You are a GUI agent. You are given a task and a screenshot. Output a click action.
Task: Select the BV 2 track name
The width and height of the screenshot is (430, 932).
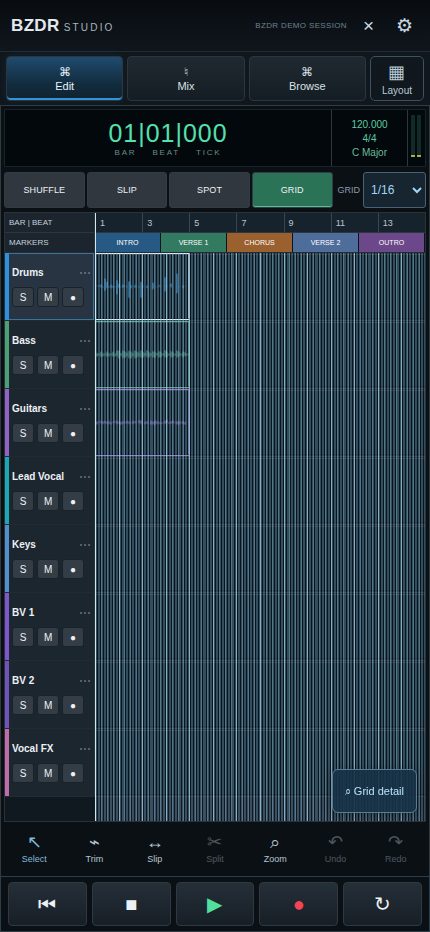[x=24, y=680]
